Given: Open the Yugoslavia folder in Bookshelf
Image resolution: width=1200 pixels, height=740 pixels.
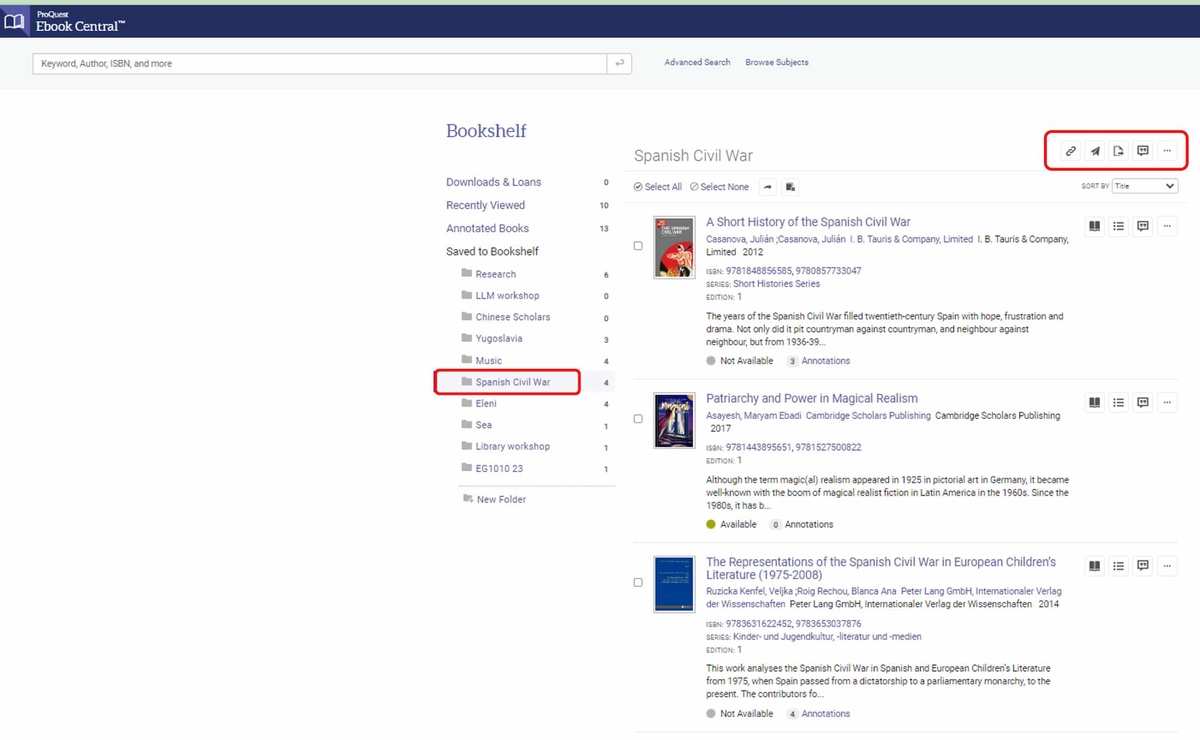Looking at the screenshot, I should point(498,339).
